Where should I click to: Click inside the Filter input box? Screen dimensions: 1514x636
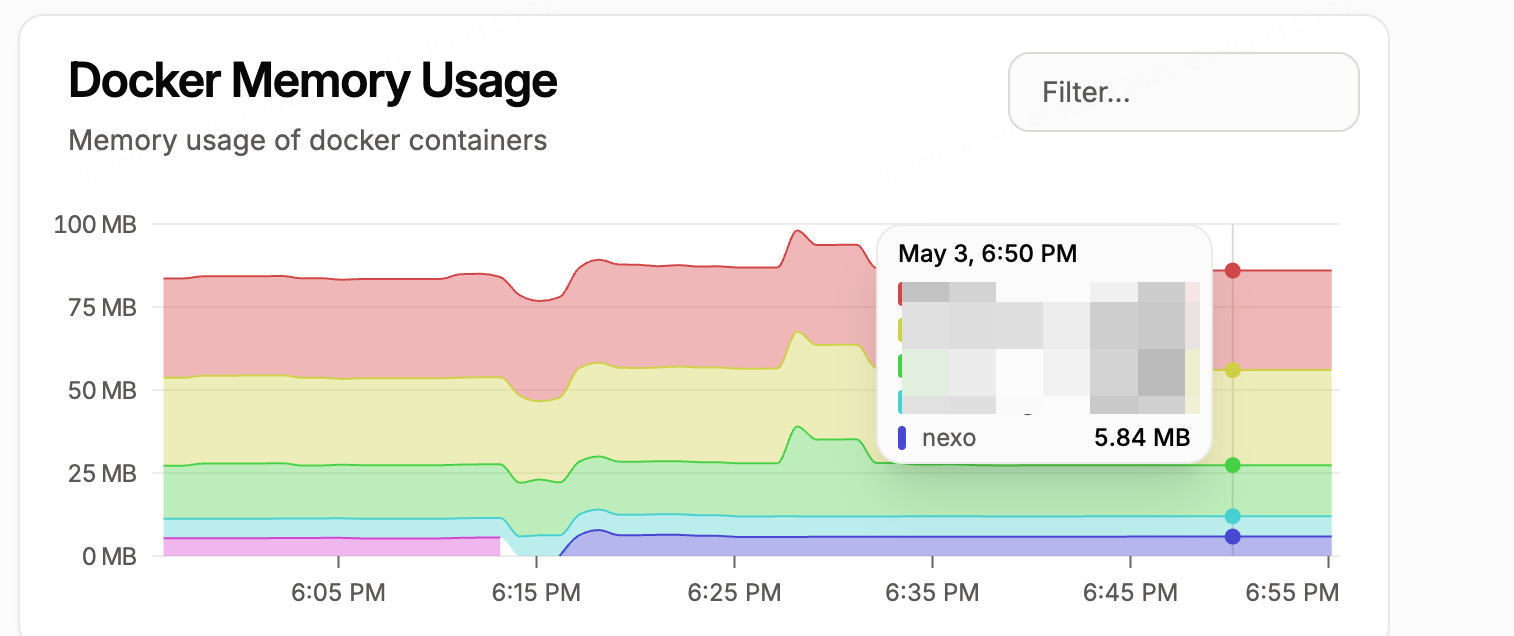pos(1183,92)
